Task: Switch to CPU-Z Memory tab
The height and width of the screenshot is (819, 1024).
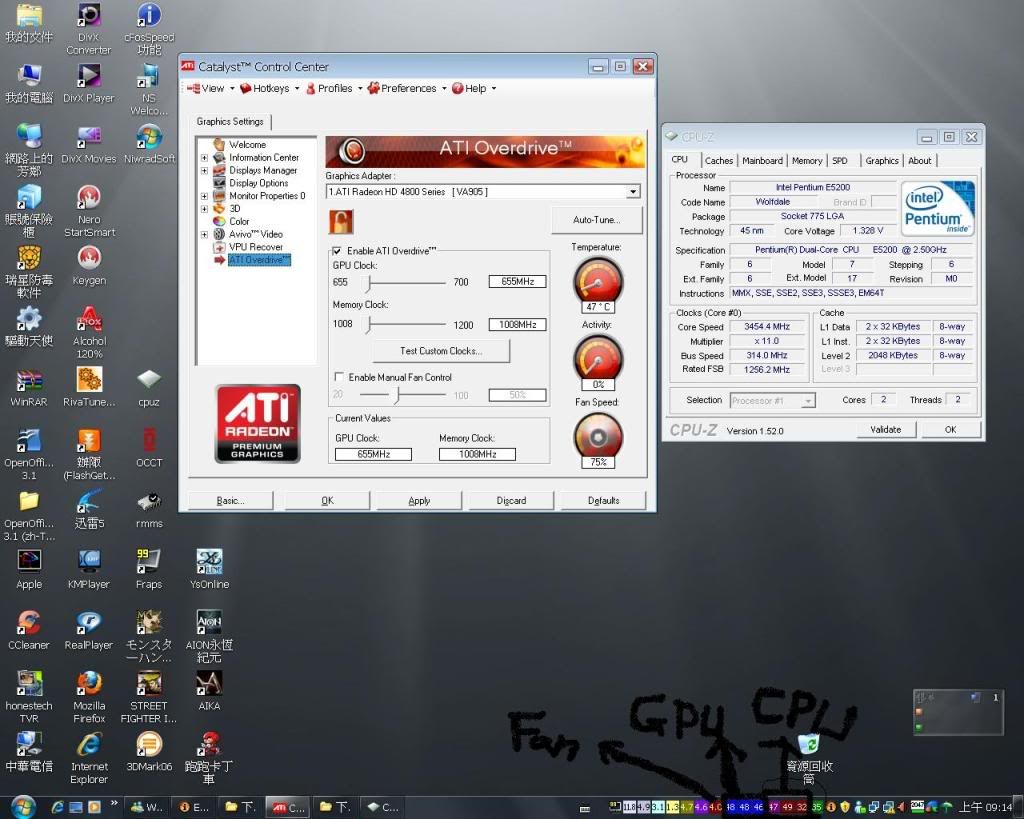Action: pos(807,161)
